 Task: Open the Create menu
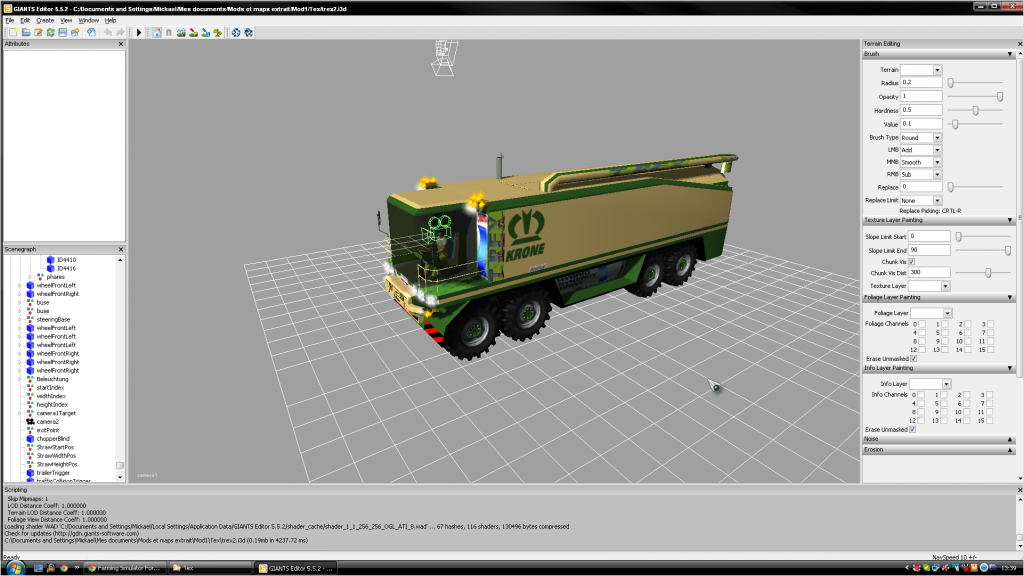45,21
